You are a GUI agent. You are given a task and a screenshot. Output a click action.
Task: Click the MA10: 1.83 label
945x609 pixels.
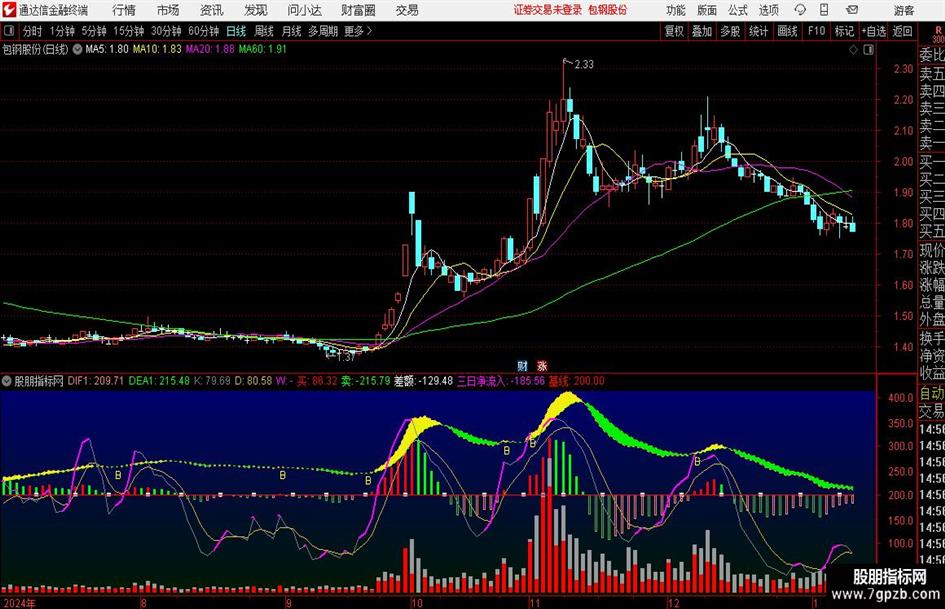[157, 49]
